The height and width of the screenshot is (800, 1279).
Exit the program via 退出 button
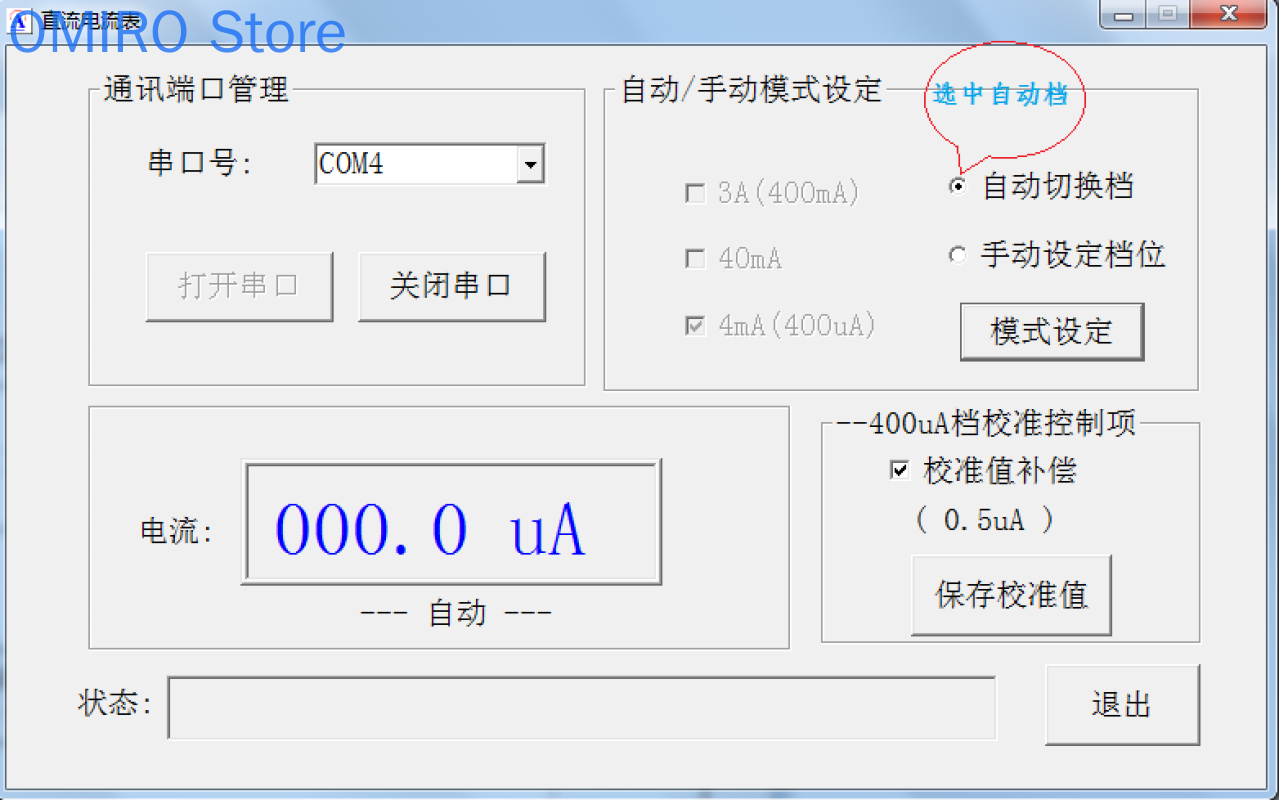pos(1122,705)
